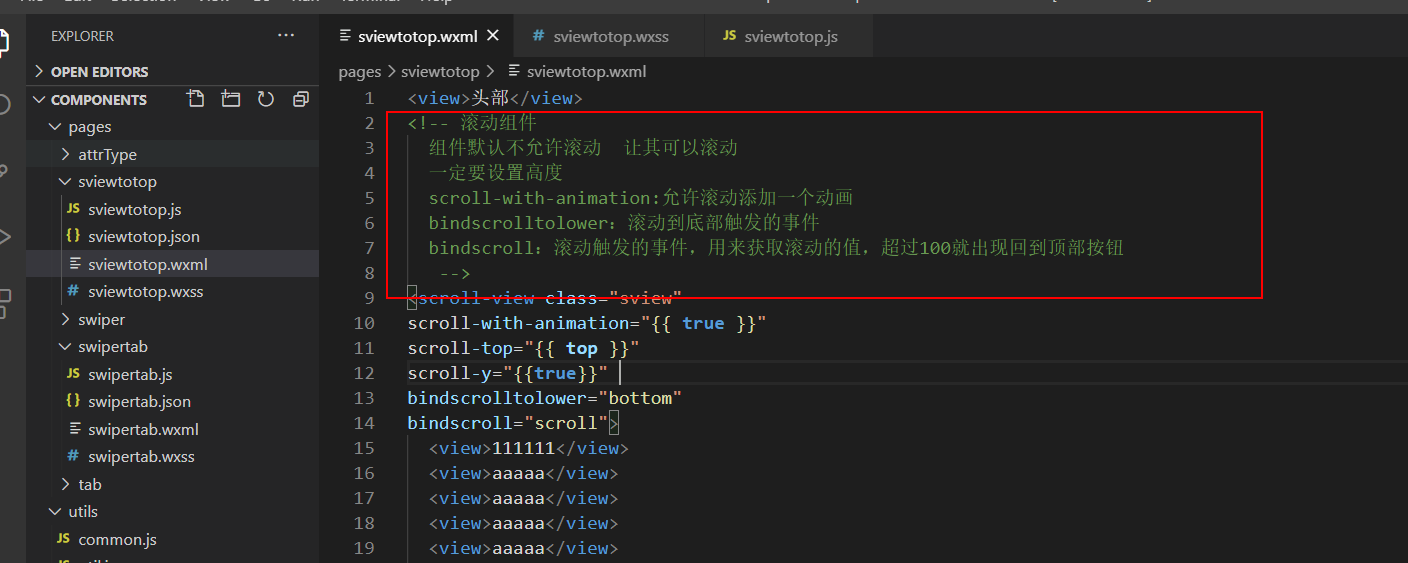
Task: Click the New File icon in COMPONENTS header
Action: (x=196, y=99)
